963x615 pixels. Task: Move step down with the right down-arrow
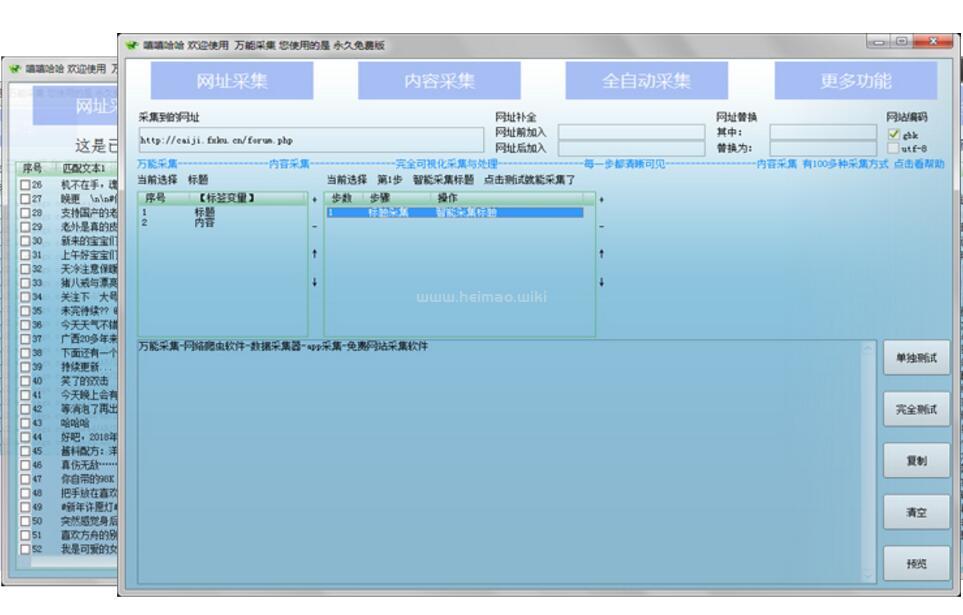click(601, 282)
